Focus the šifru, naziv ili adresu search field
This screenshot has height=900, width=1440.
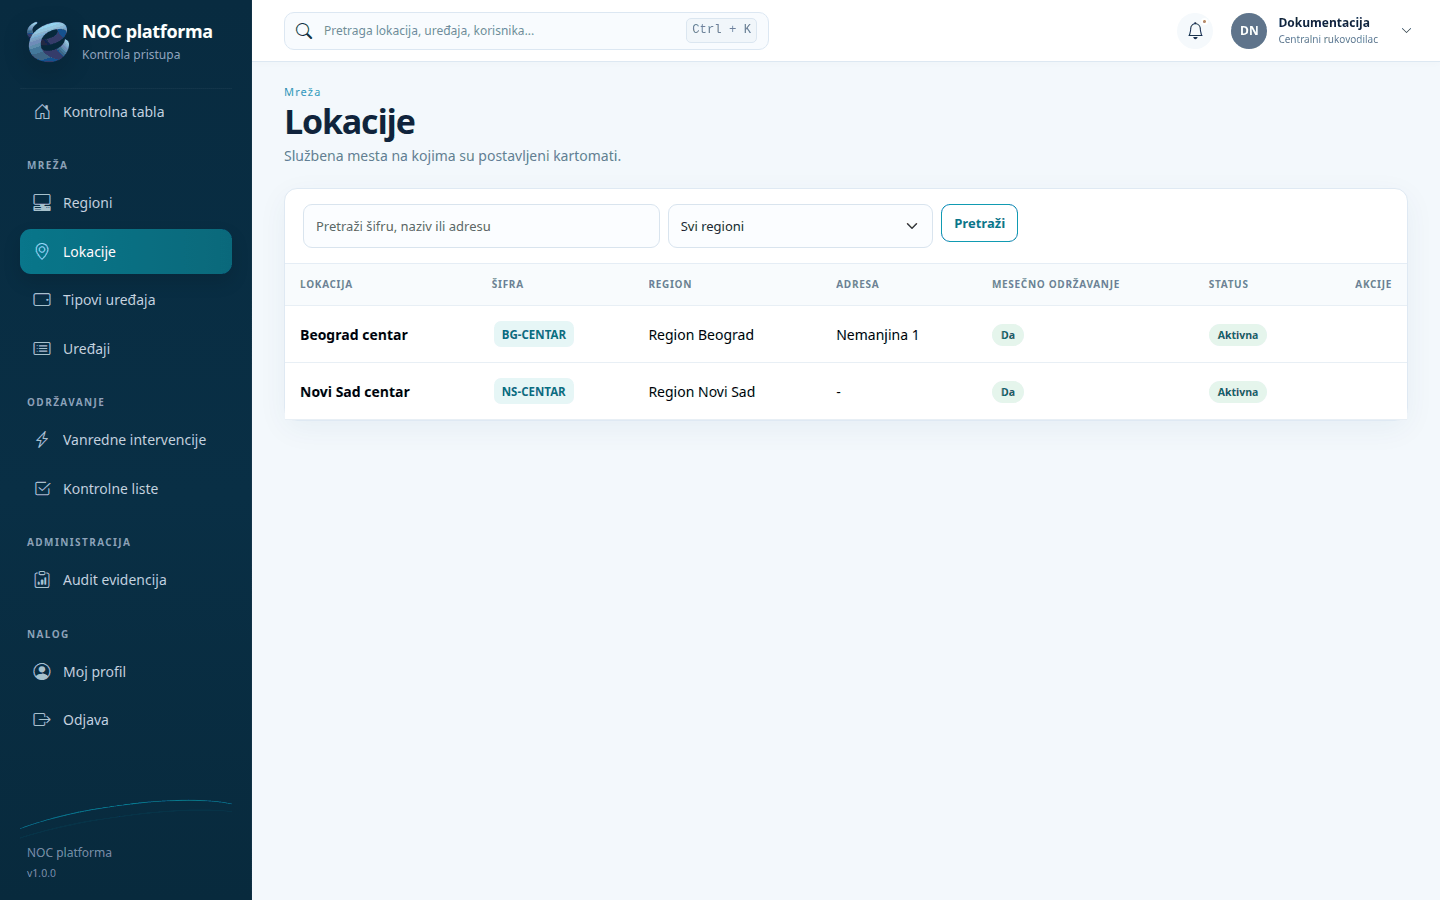[481, 226]
